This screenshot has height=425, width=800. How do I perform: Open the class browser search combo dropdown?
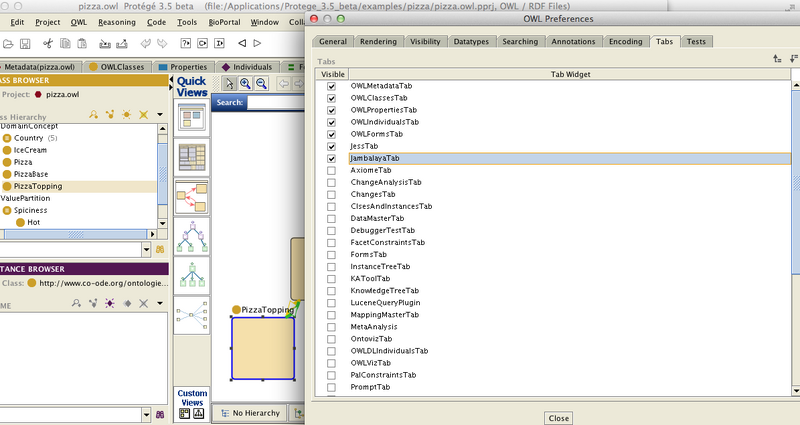click(x=146, y=249)
